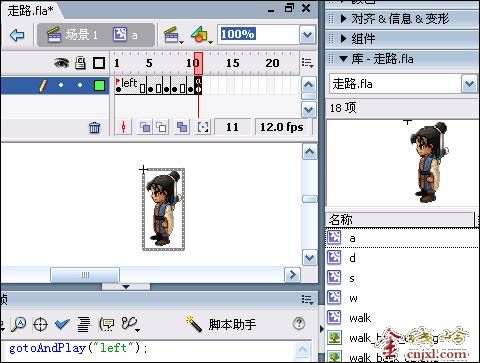This screenshot has height=363, width=480.
Task: Click frame 15 on the timeline ruler
Action: pyautogui.click(x=232, y=63)
